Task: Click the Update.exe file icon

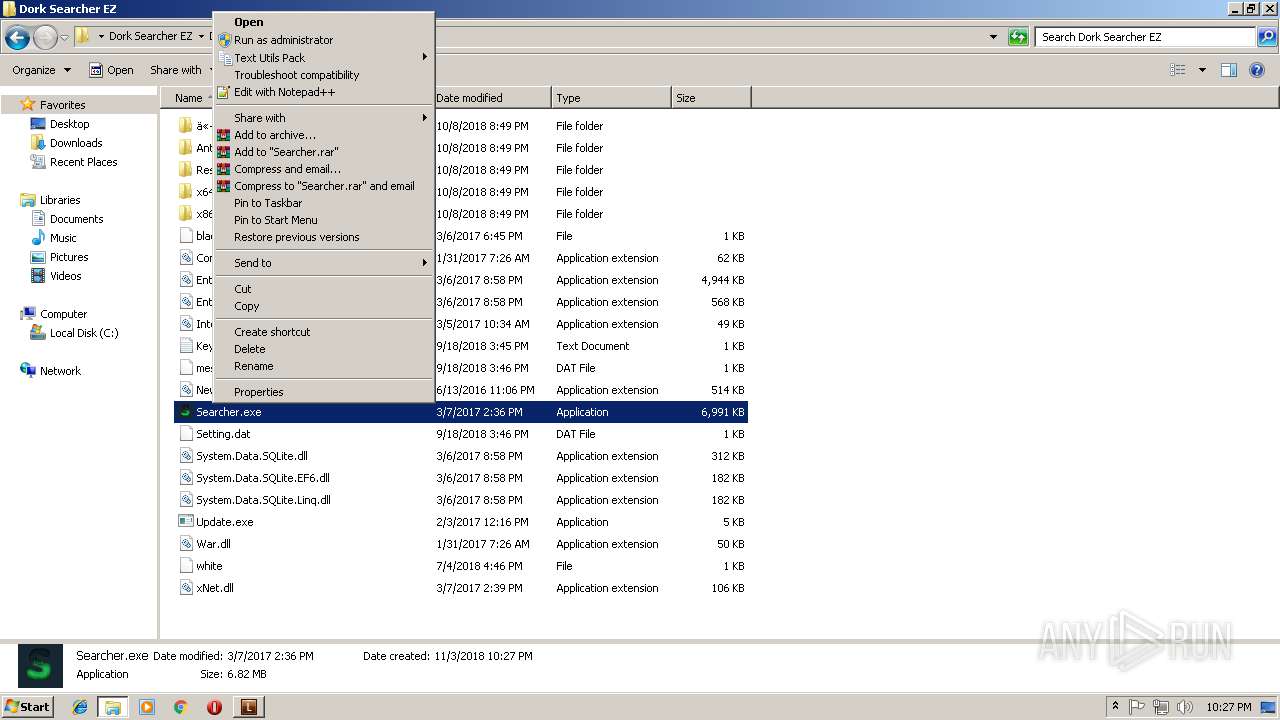Action: pyautogui.click(x=185, y=522)
